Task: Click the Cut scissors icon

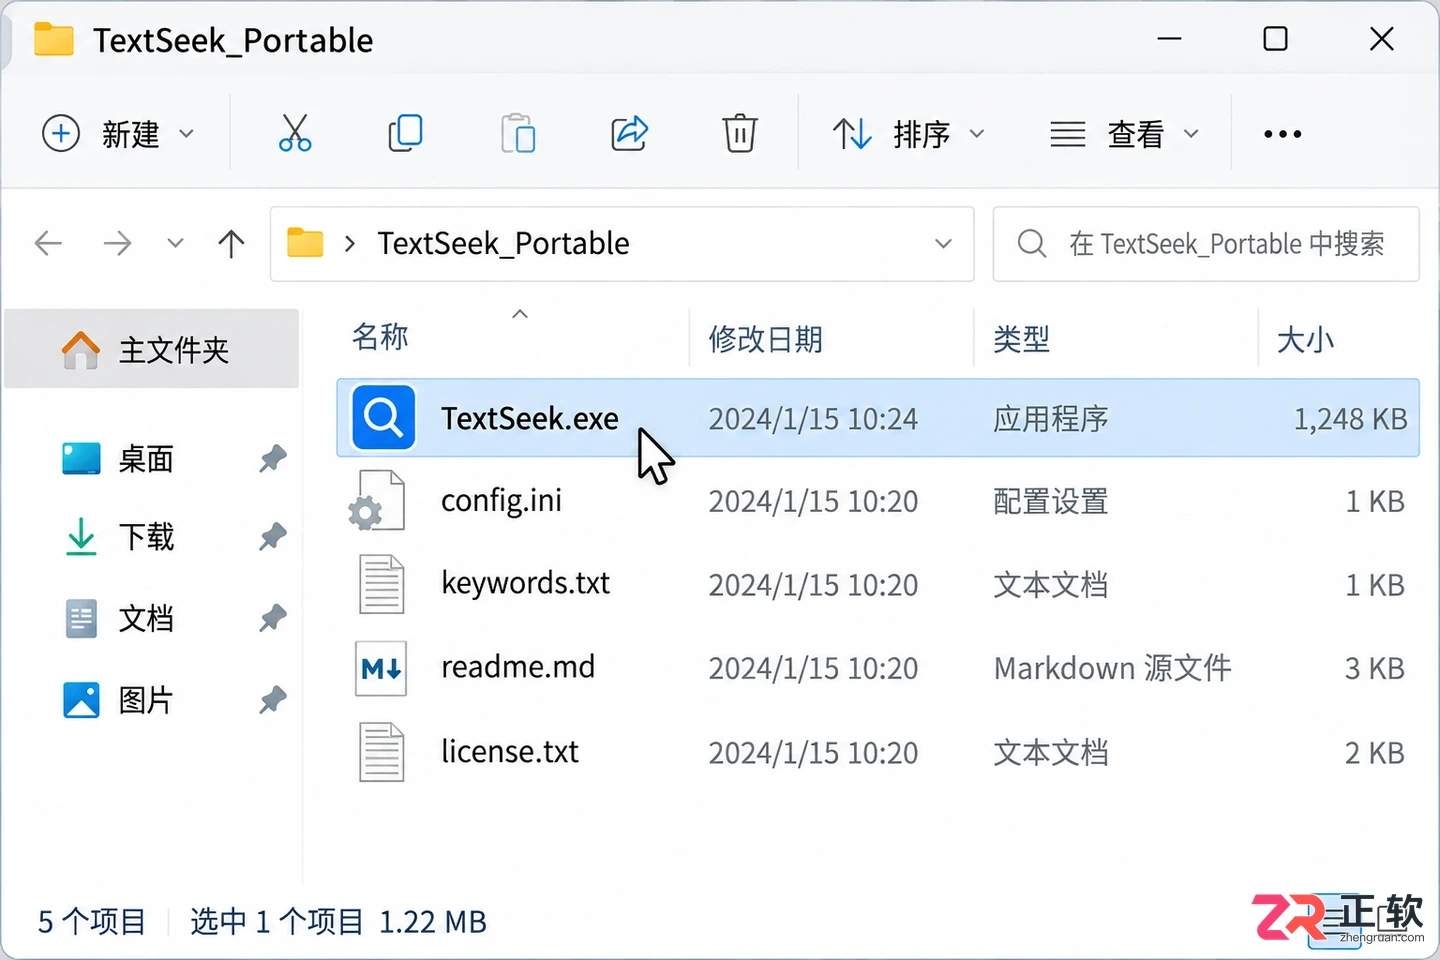Action: point(295,133)
